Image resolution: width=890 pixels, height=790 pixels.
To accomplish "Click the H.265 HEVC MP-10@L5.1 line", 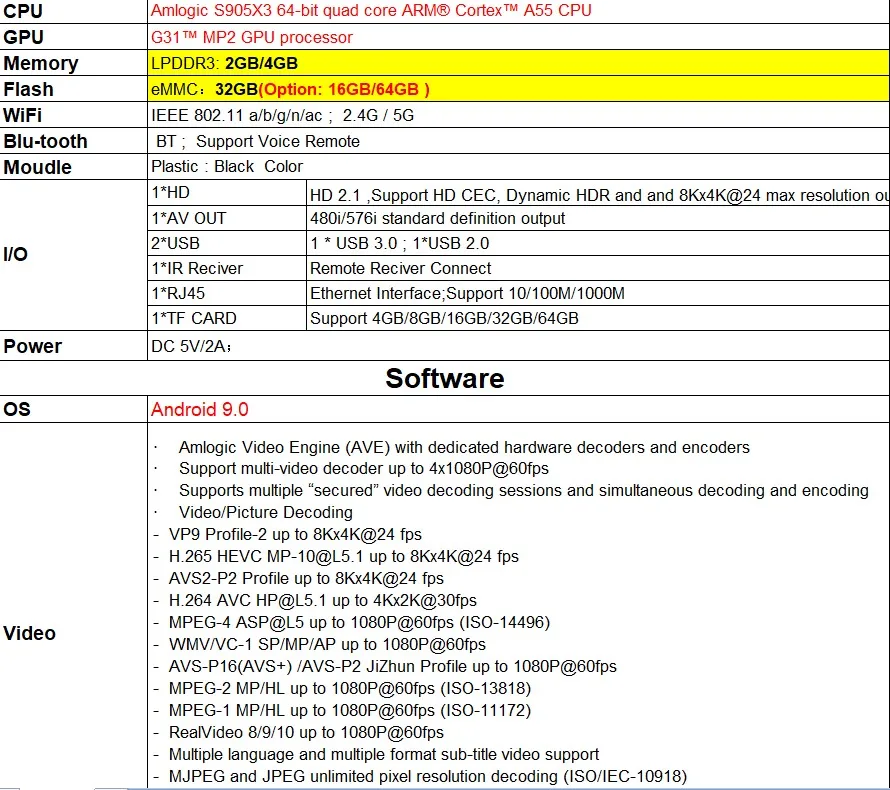I will coord(343,556).
